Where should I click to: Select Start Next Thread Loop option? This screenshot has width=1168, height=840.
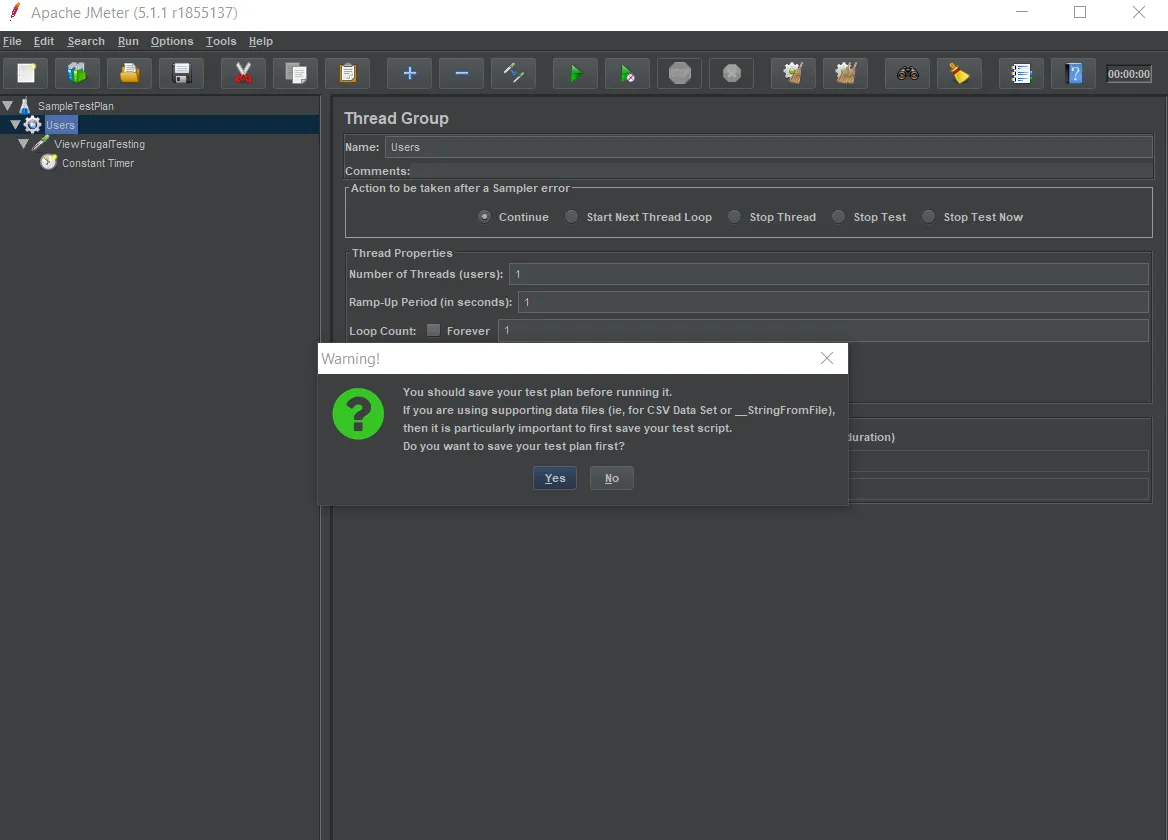571,217
